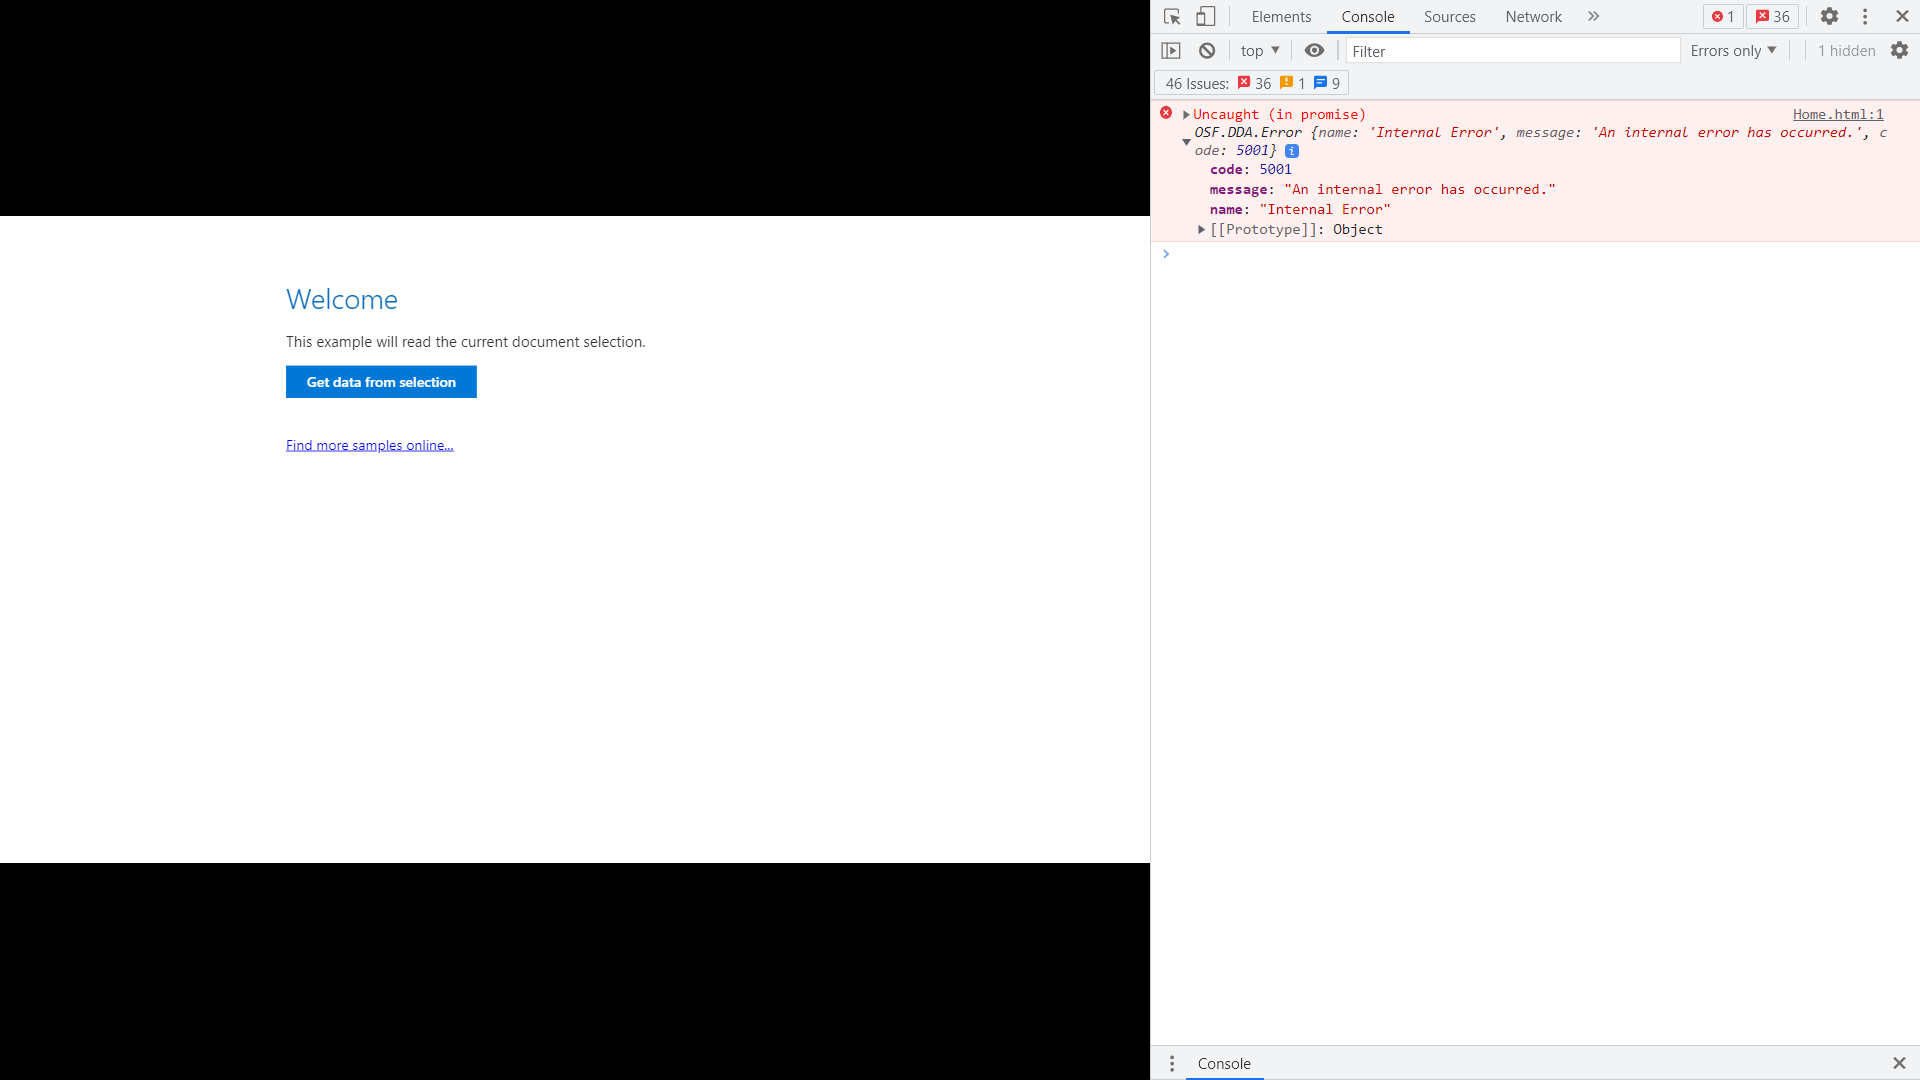Click the info icon beside code 5001

(x=1292, y=150)
